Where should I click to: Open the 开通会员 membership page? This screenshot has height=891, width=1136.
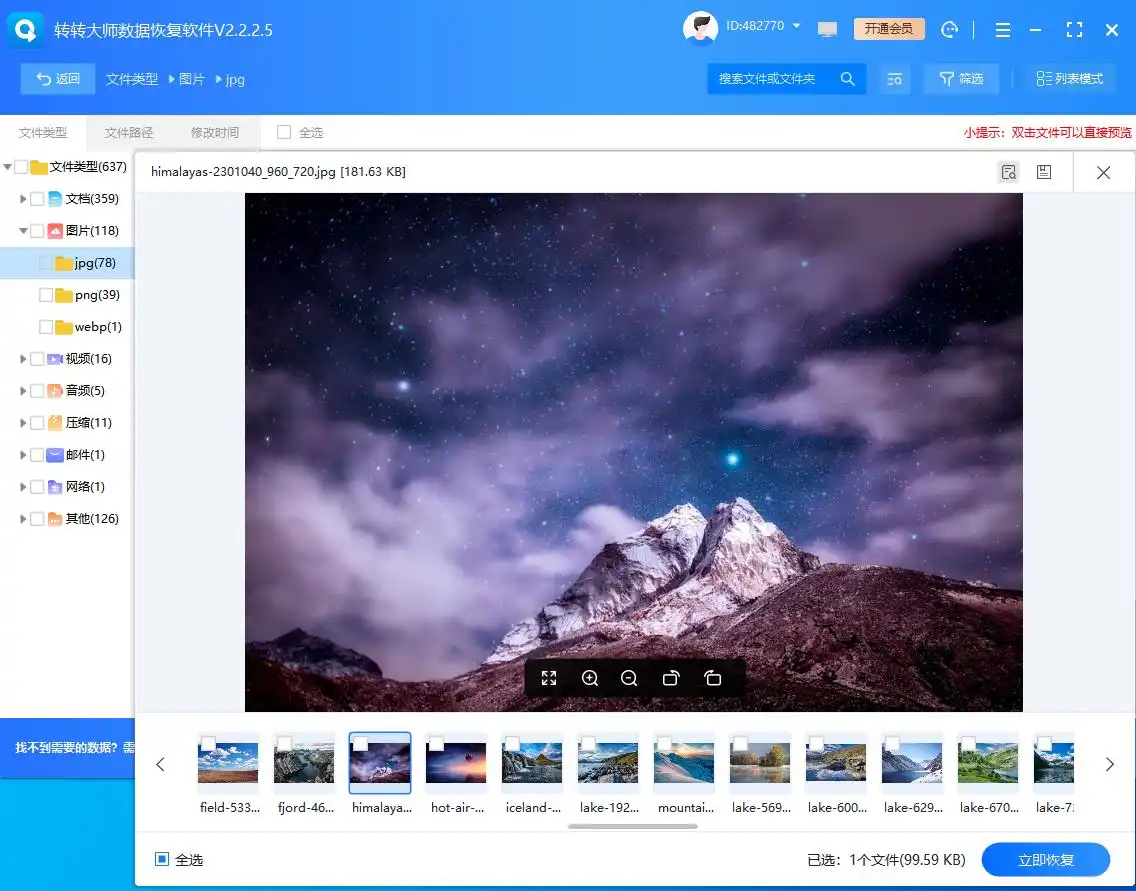pyautogui.click(x=888, y=29)
